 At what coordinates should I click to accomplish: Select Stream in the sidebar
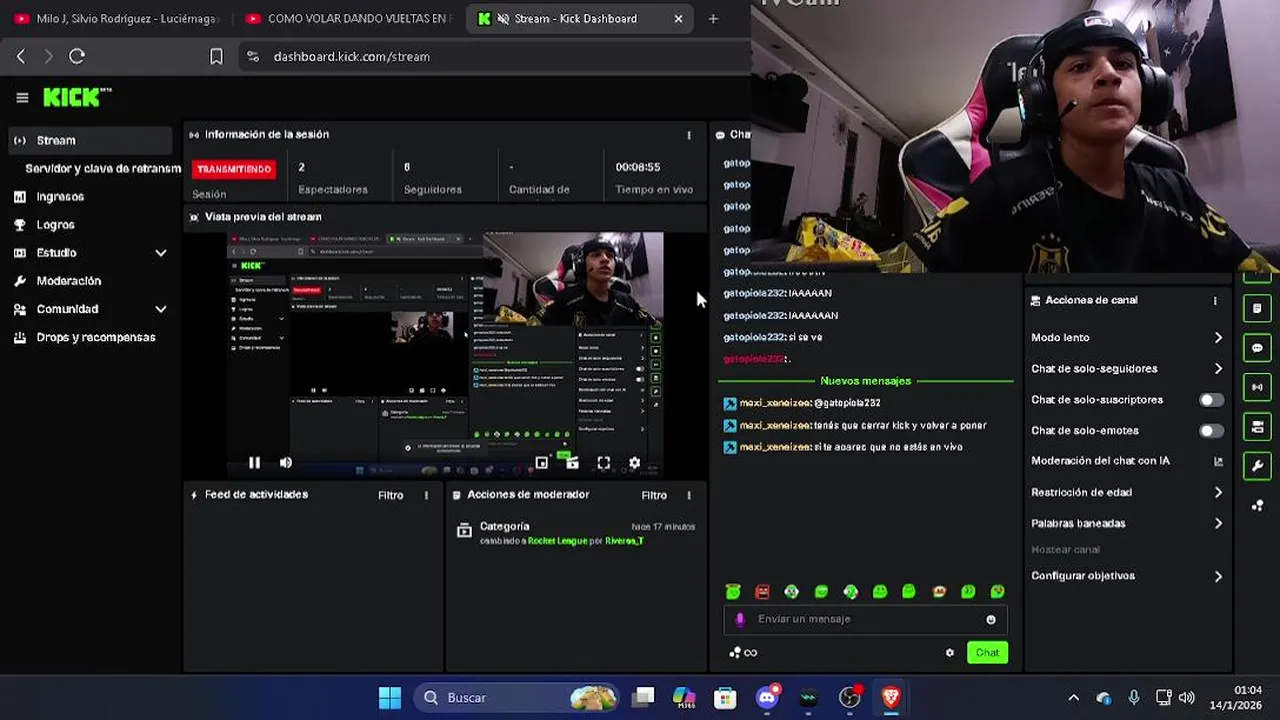pyautogui.click(x=90, y=141)
